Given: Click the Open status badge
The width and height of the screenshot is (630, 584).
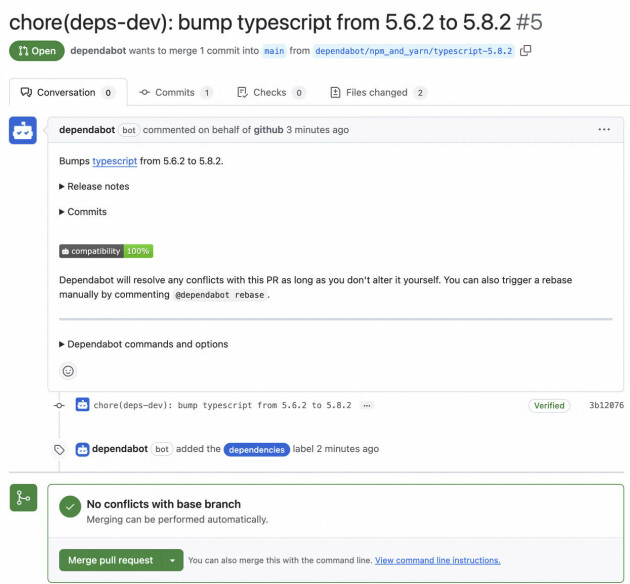Looking at the screenshot, I should 37,51.
